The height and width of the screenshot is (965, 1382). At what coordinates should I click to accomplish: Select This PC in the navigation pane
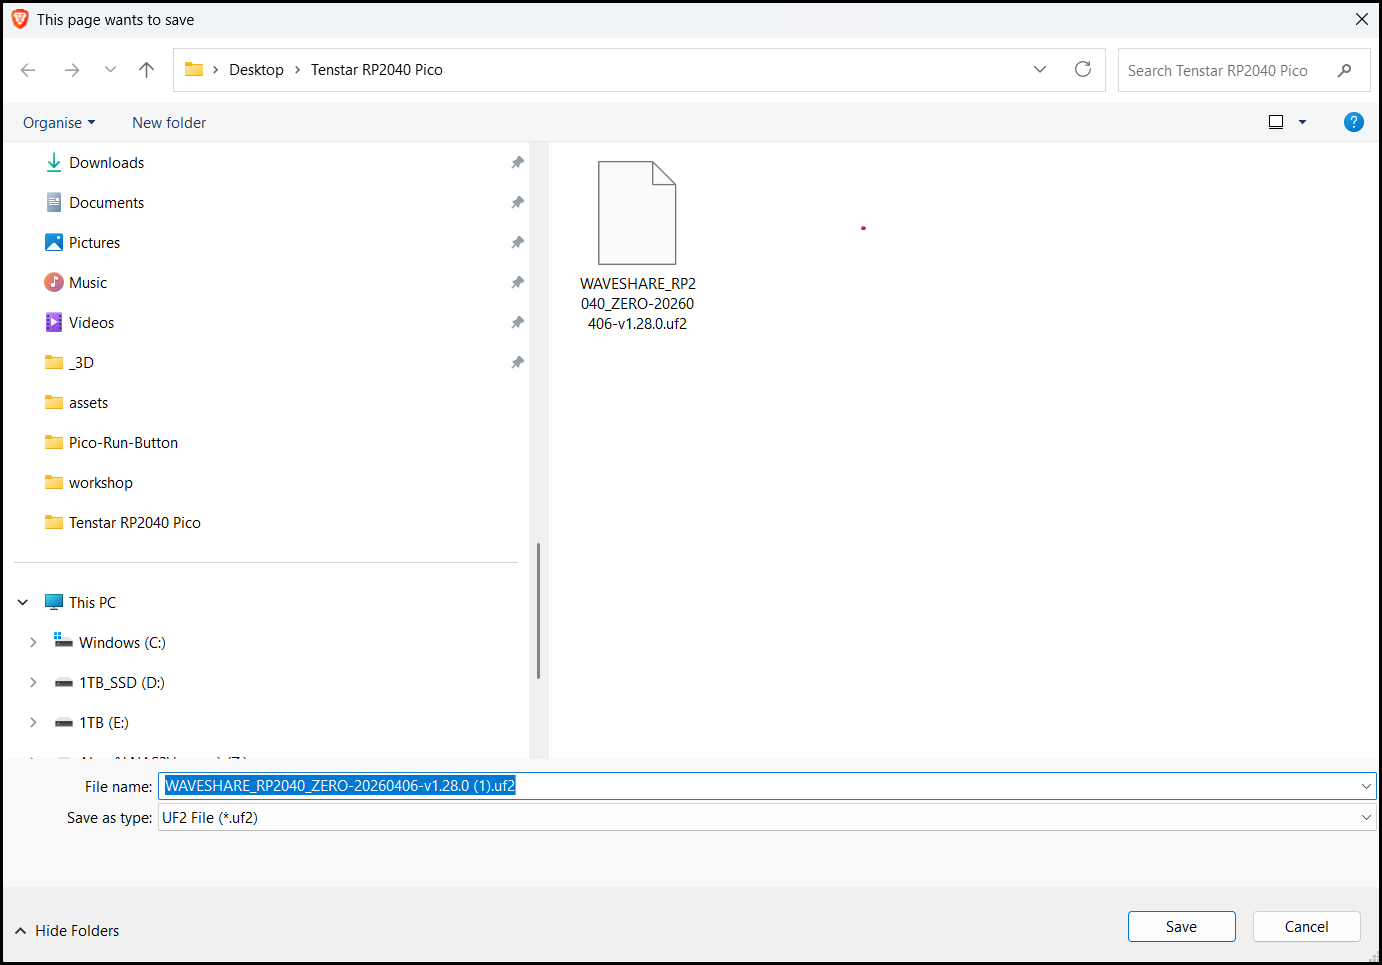93,603
